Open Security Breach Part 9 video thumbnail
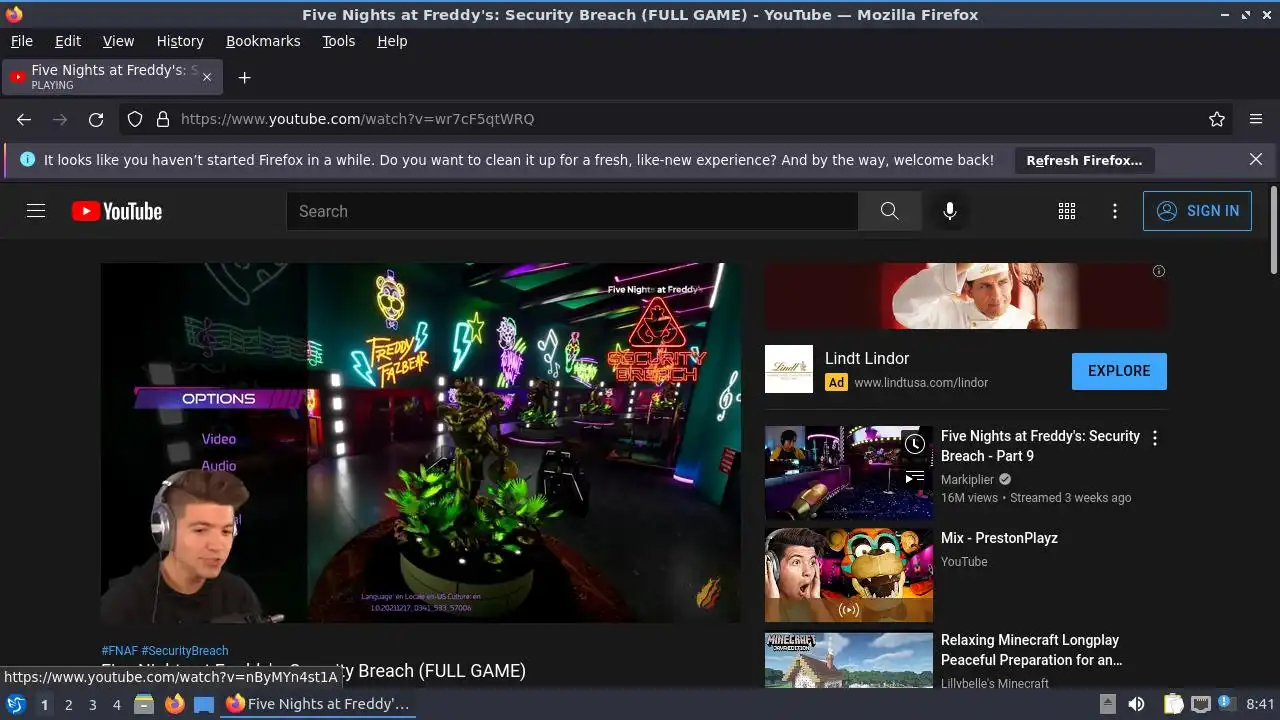 coord(849,473)
